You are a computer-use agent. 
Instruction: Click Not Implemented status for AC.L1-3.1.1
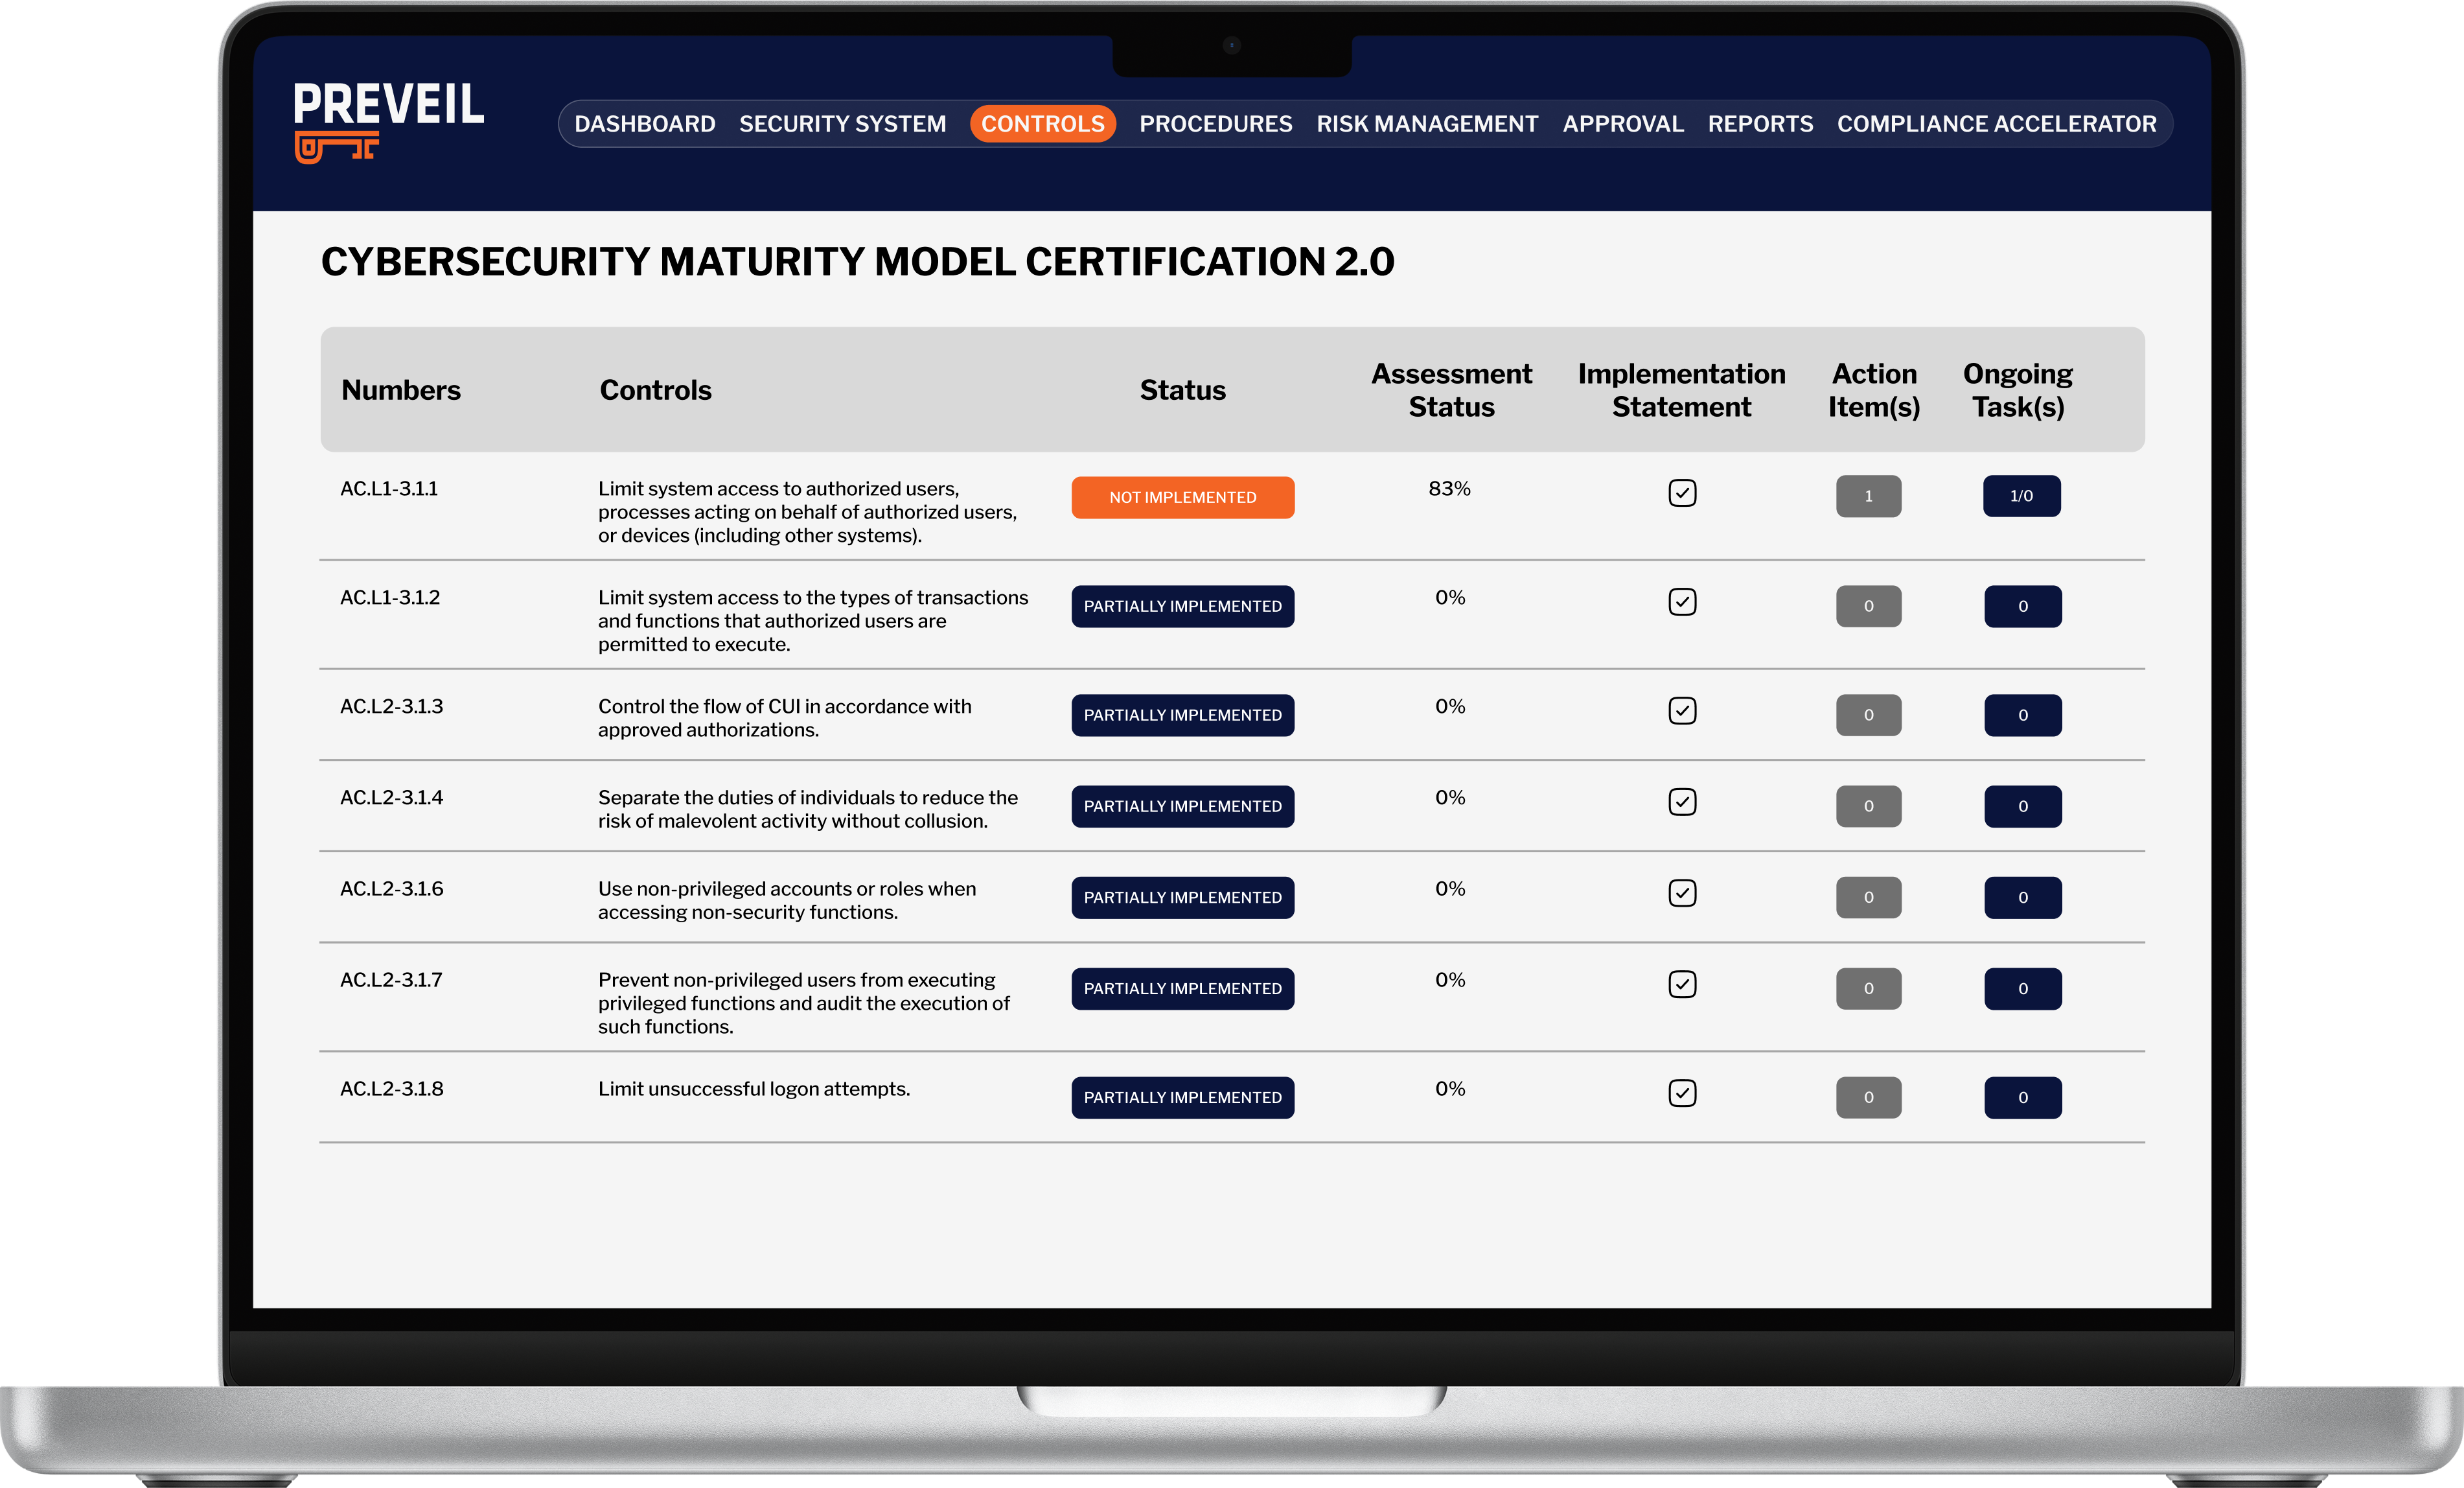click(1183, 497)
